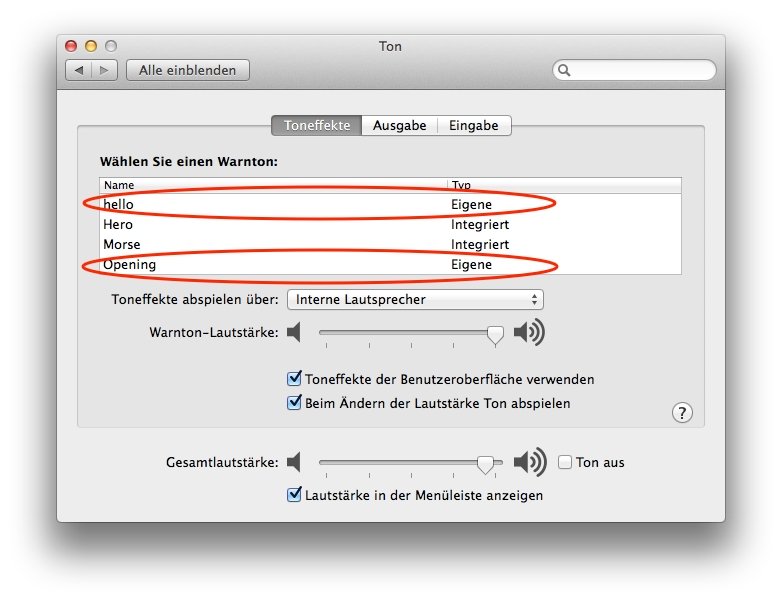The width and height of the screenshot is (782, 601).
Task: Go forward with the right arrow button
Action: [x=104, y=70]
